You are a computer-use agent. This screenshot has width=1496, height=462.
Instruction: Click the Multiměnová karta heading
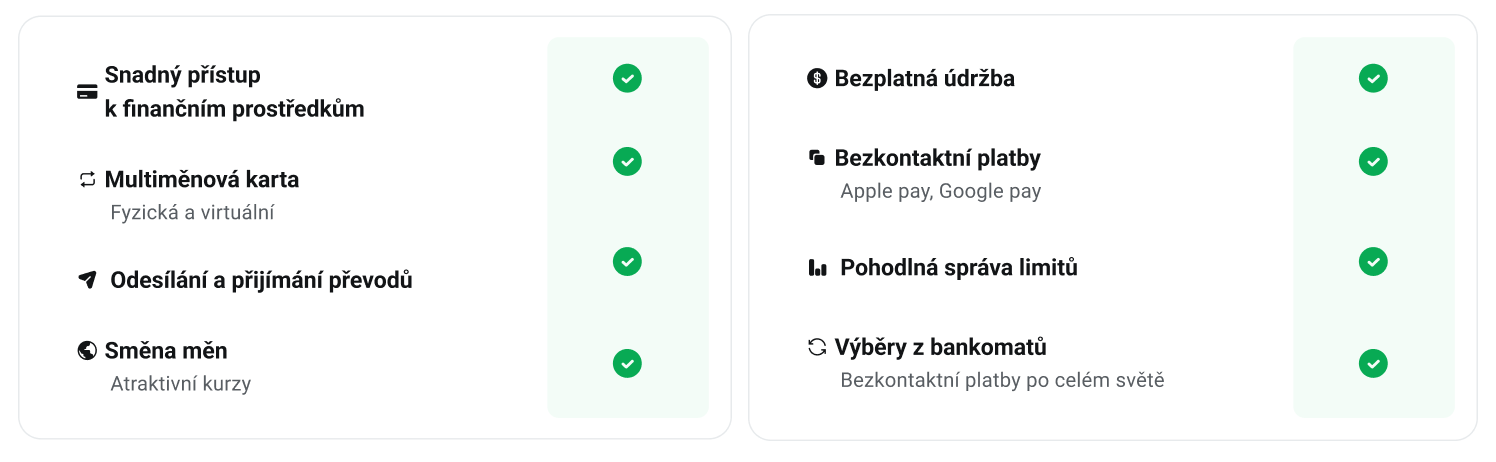tap(202, 180)
